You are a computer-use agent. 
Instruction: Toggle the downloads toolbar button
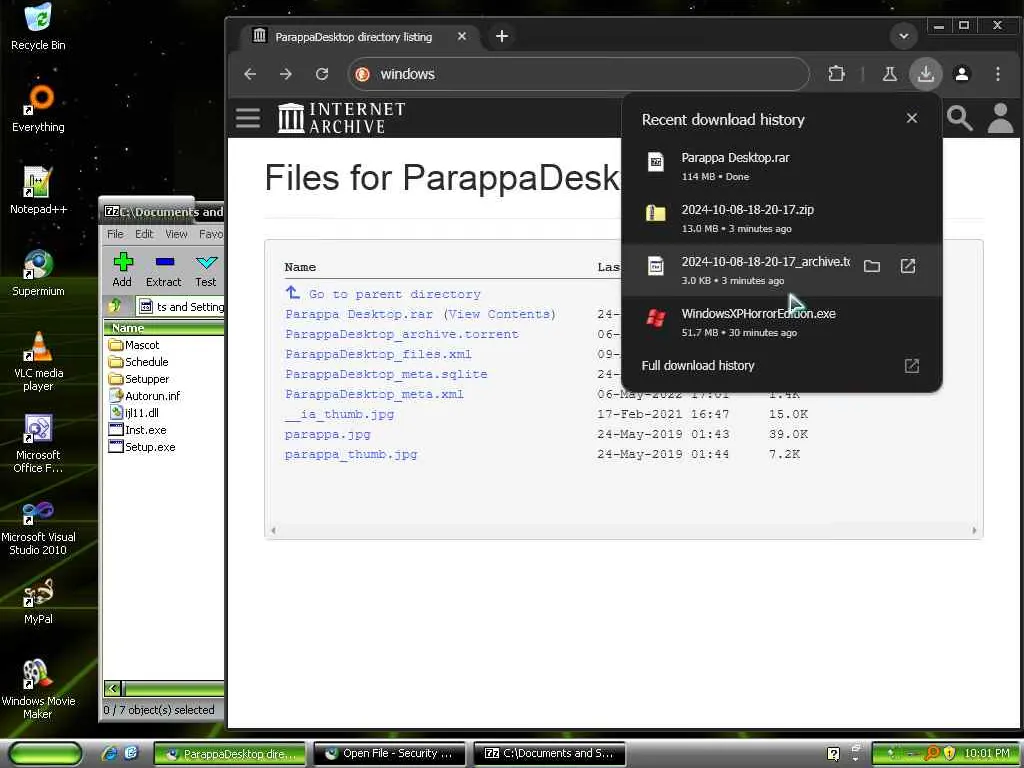(925, 74)
